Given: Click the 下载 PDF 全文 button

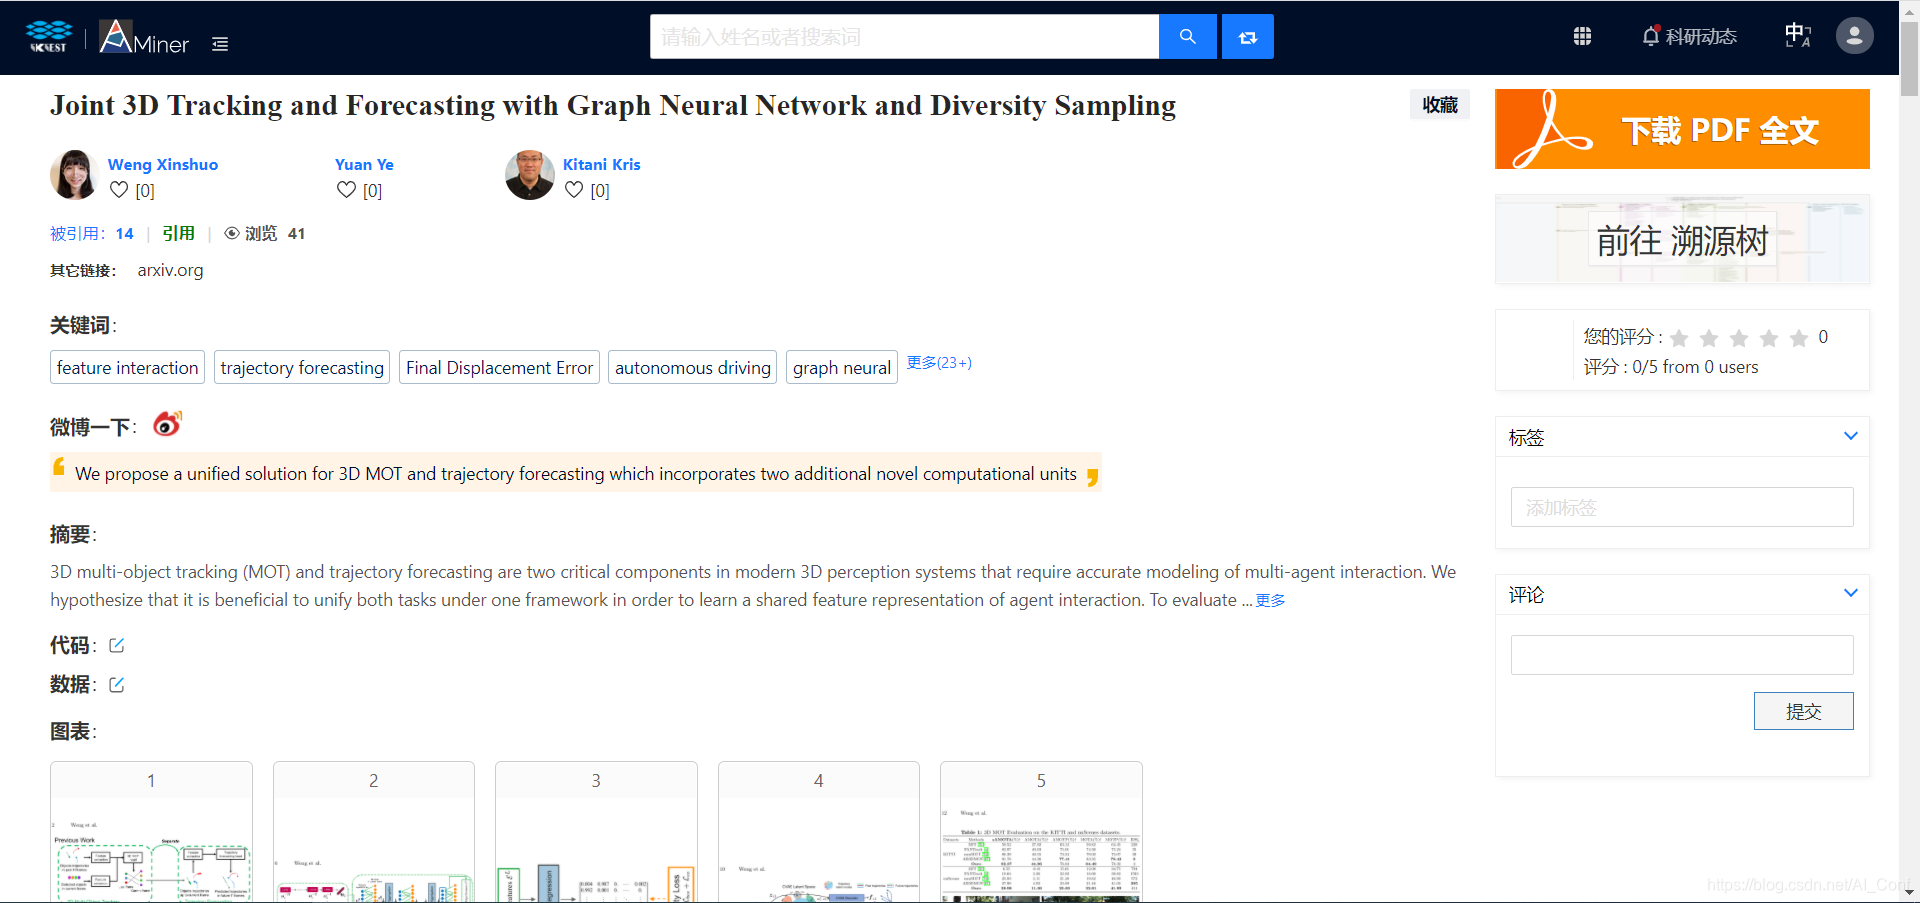Looking at the screenshot, I should (1682, 129).
